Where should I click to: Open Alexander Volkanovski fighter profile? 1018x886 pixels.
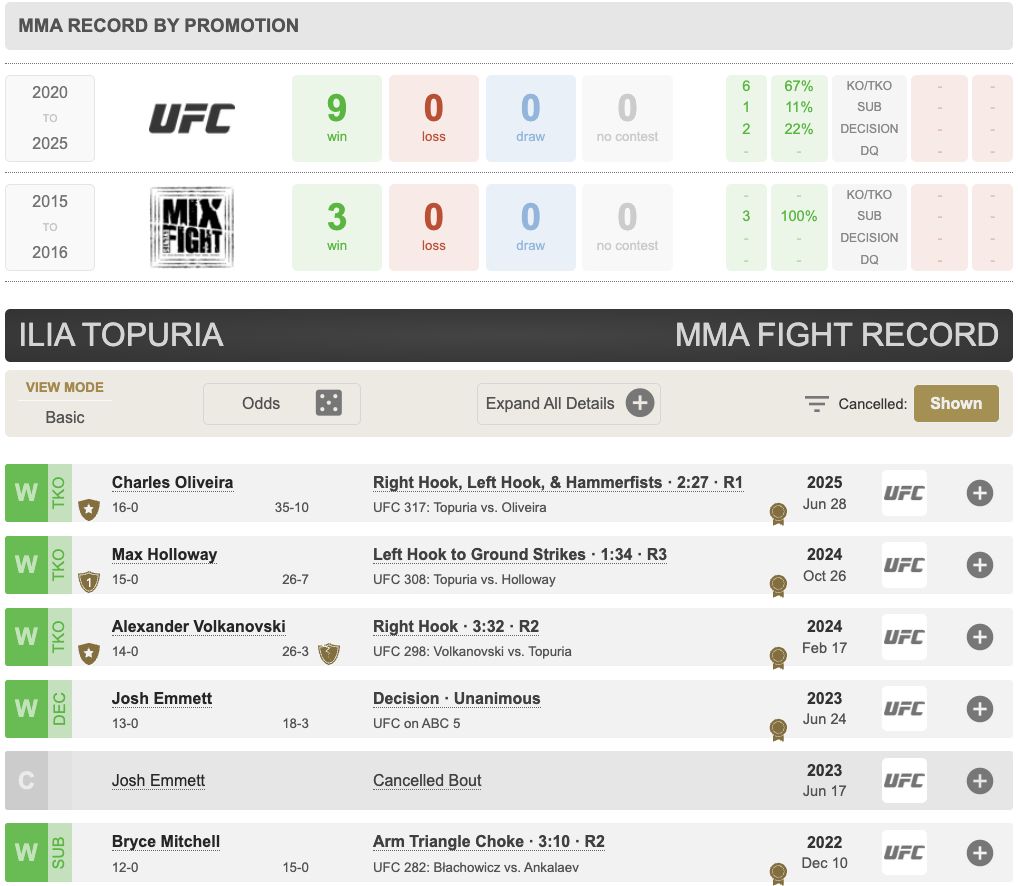coord(199,626)
